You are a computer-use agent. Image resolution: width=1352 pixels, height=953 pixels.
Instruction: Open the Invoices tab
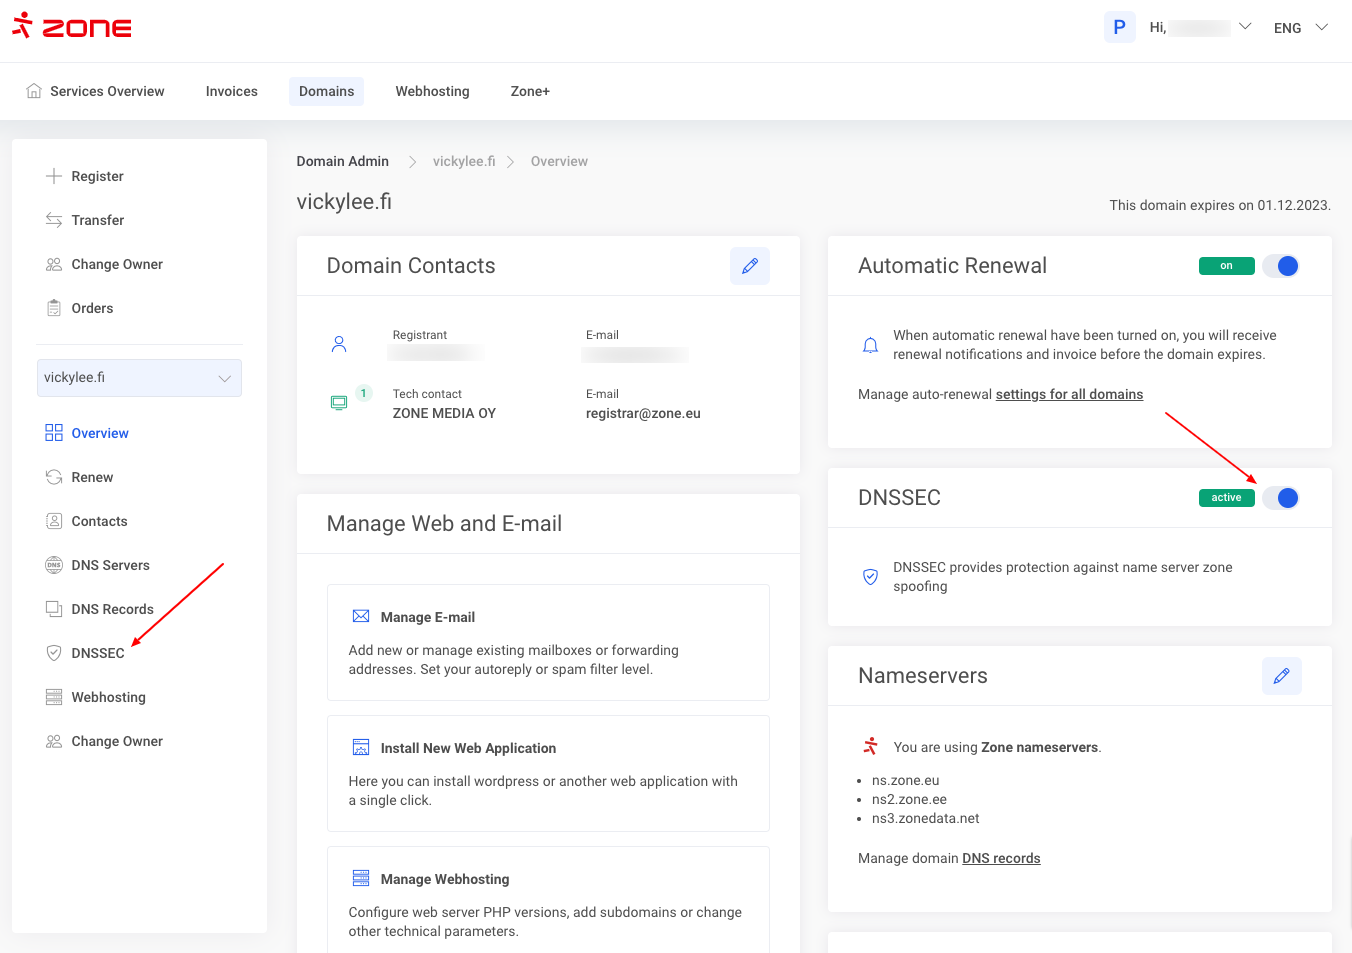[x=231, y=91]
